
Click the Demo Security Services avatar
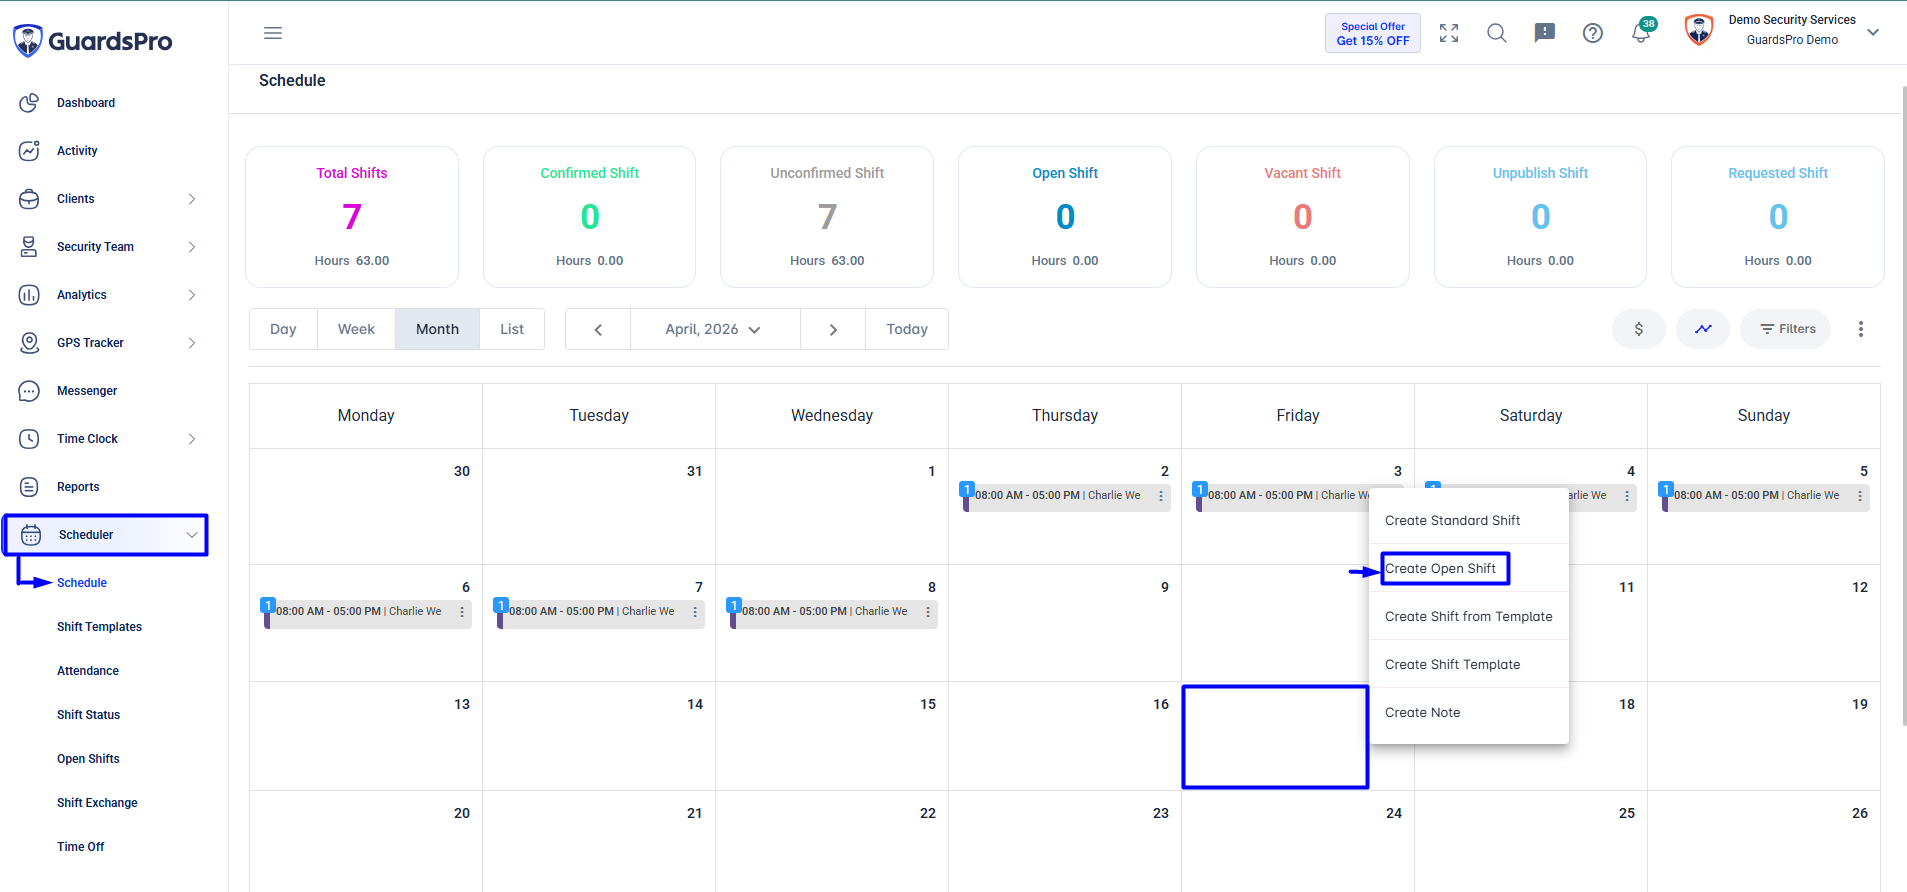(1699, 31)
